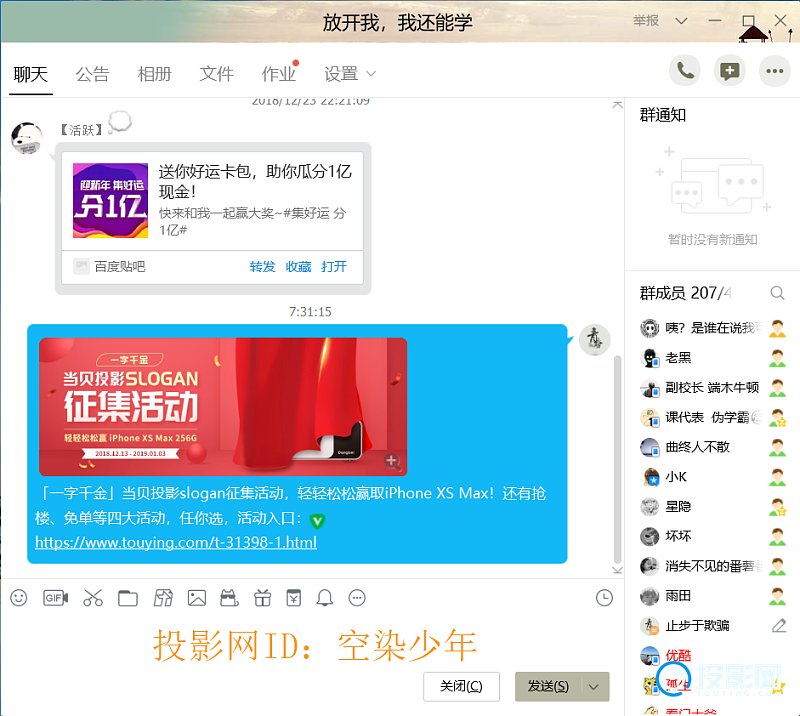800x716 pixels.
Task: Open the circled ellipsis more-tools icon
Action: (x=357, y=598)
